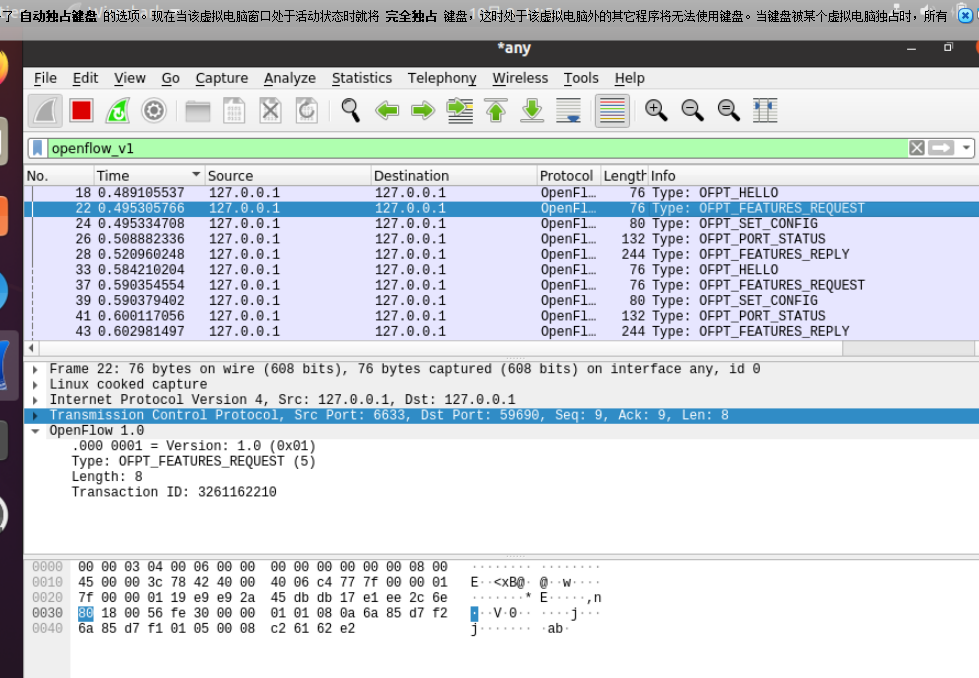Sort packets by No. column header
This screenshot has width=979, height=678.
tap(59, 175)
